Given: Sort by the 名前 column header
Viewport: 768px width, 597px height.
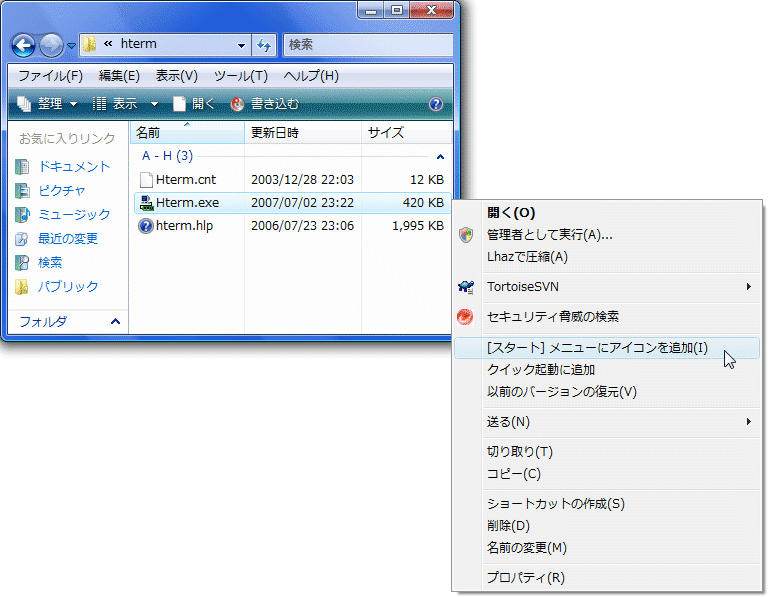Looking at the screenshot, I should 188,133.
